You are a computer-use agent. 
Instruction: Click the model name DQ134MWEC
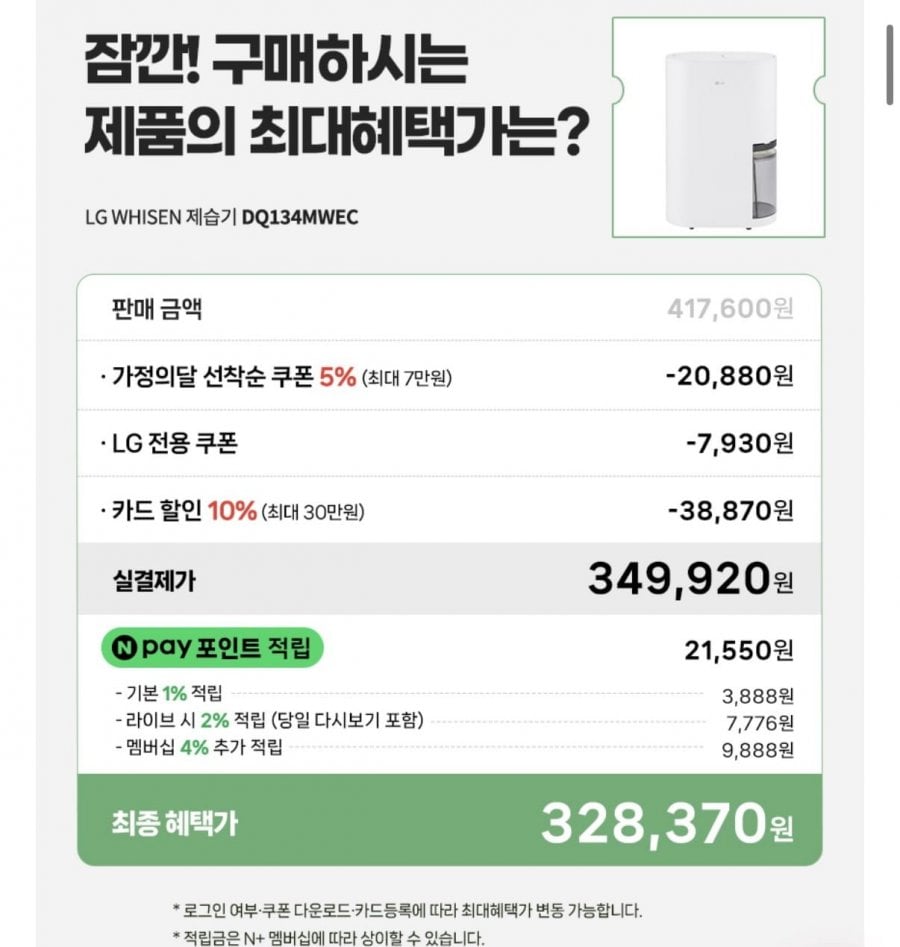300,216
